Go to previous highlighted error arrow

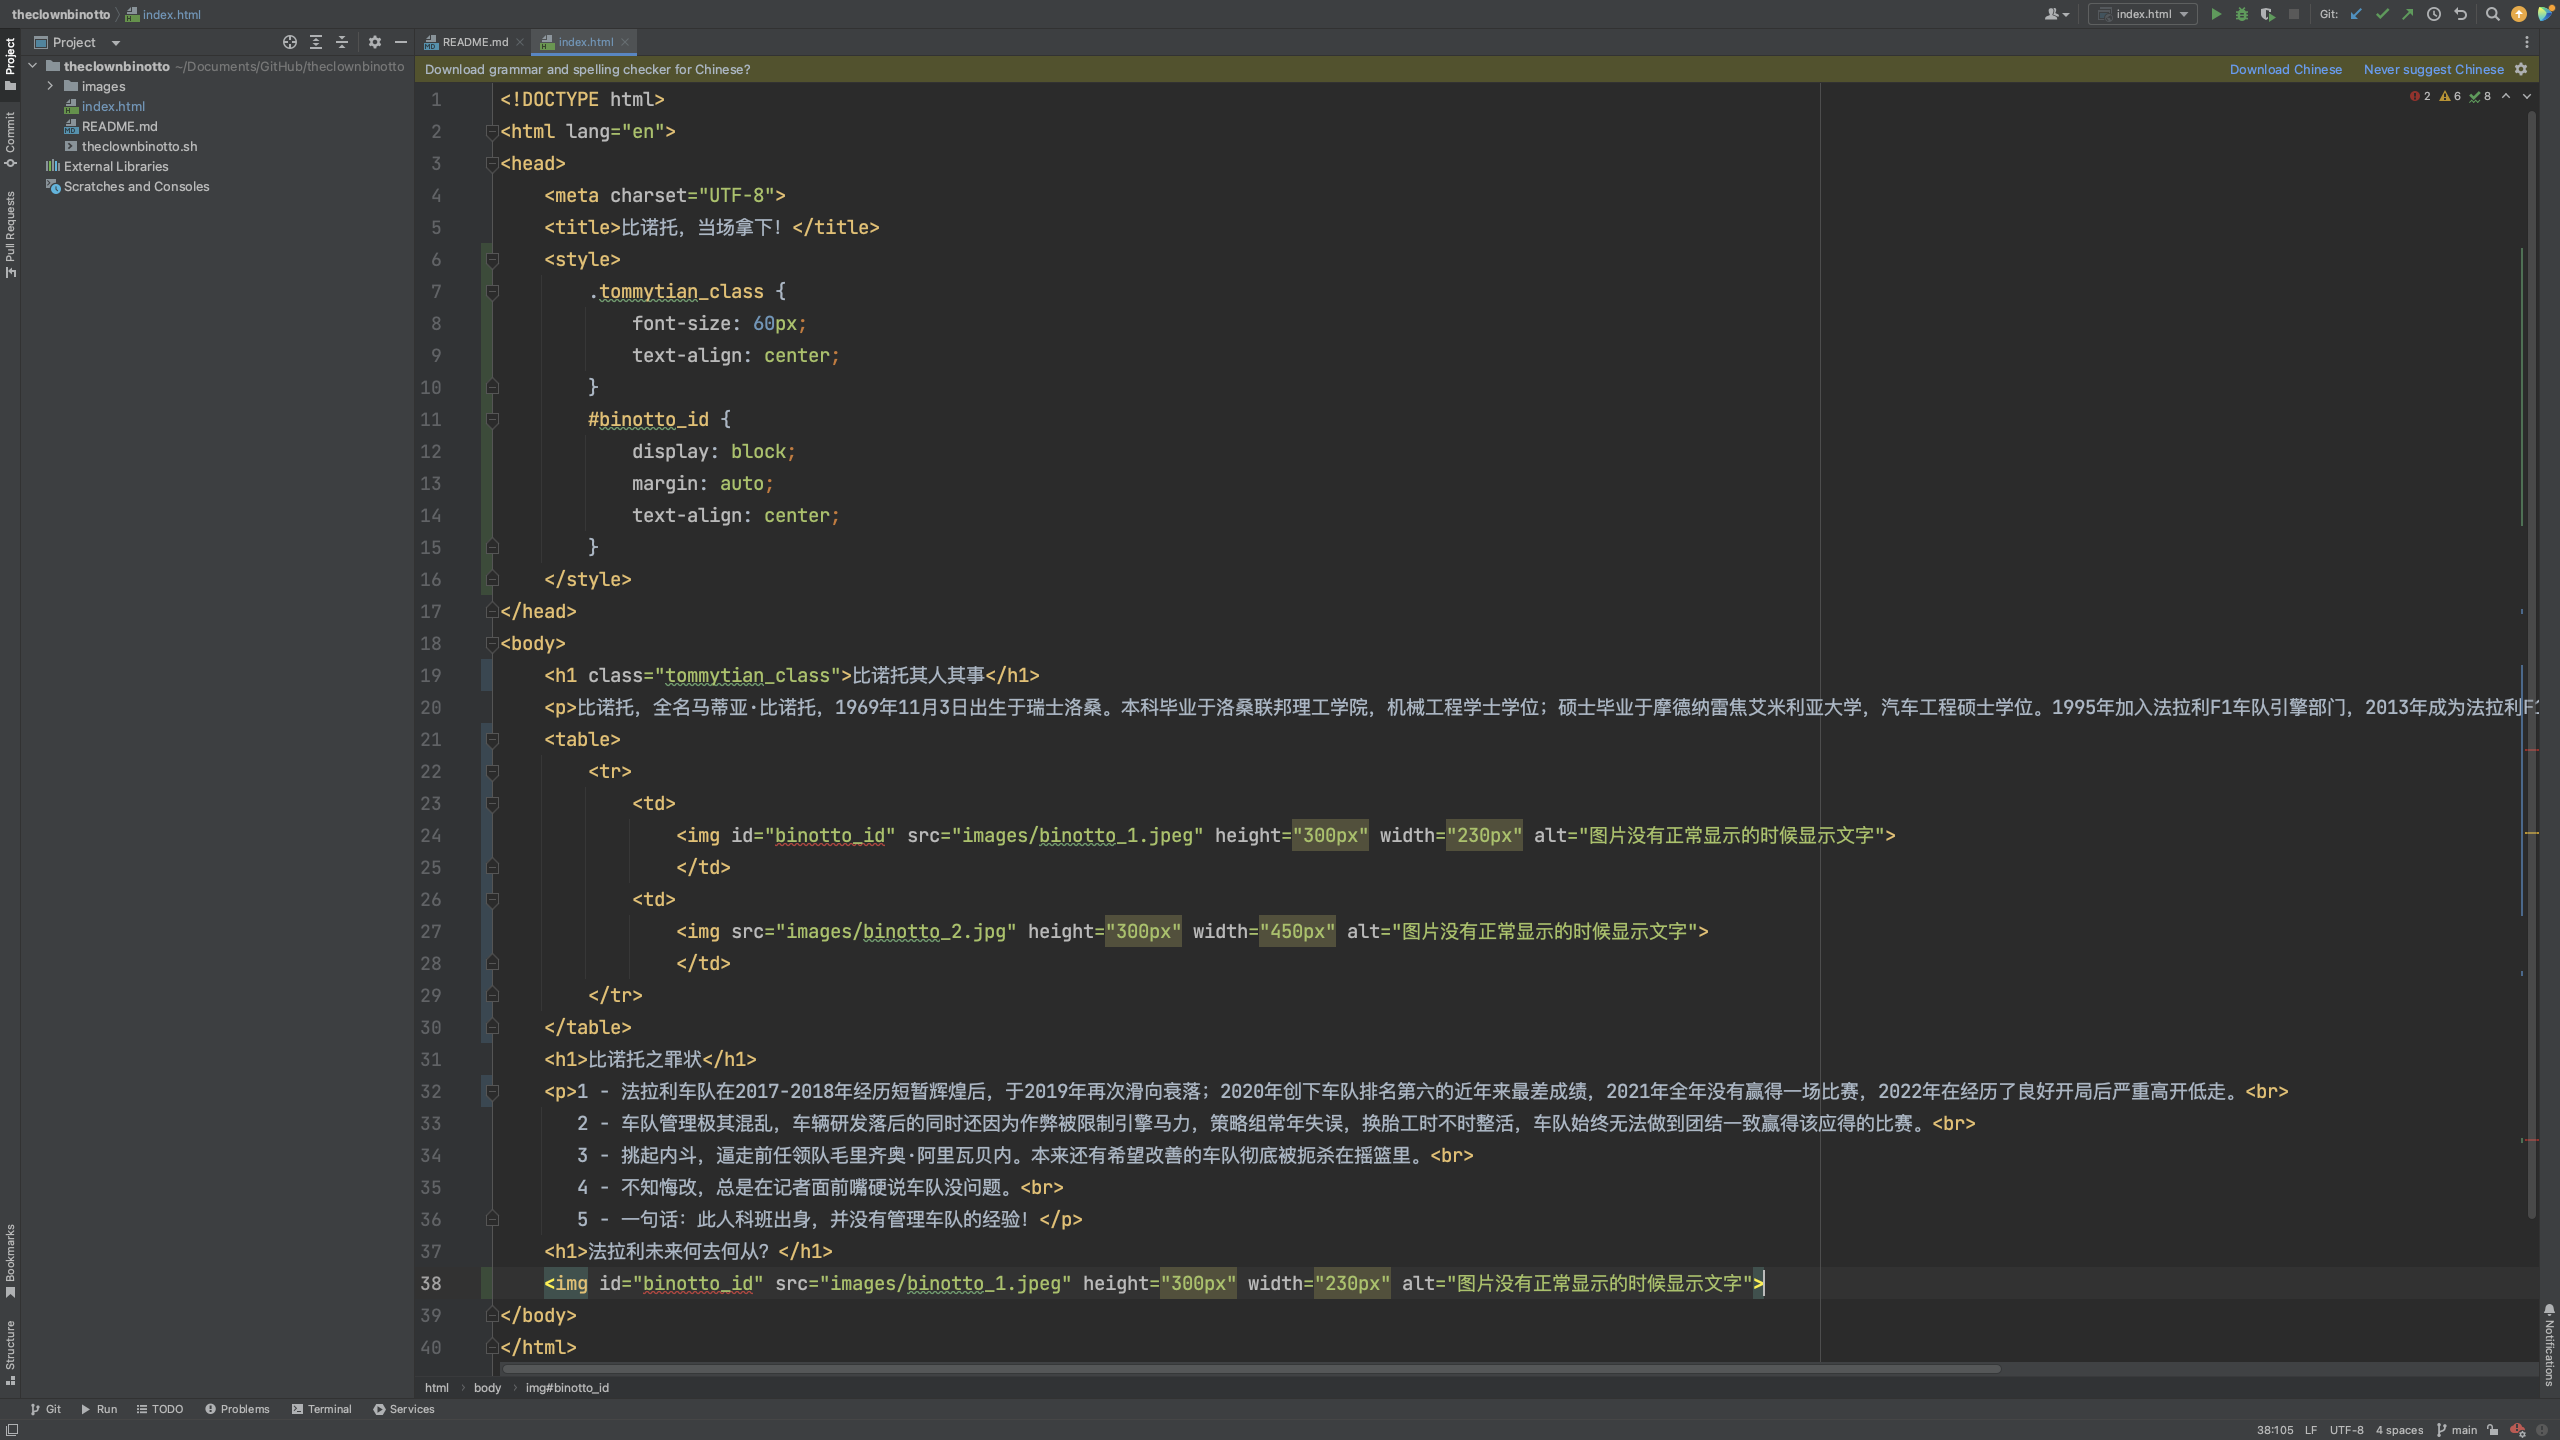[2506, 96]
